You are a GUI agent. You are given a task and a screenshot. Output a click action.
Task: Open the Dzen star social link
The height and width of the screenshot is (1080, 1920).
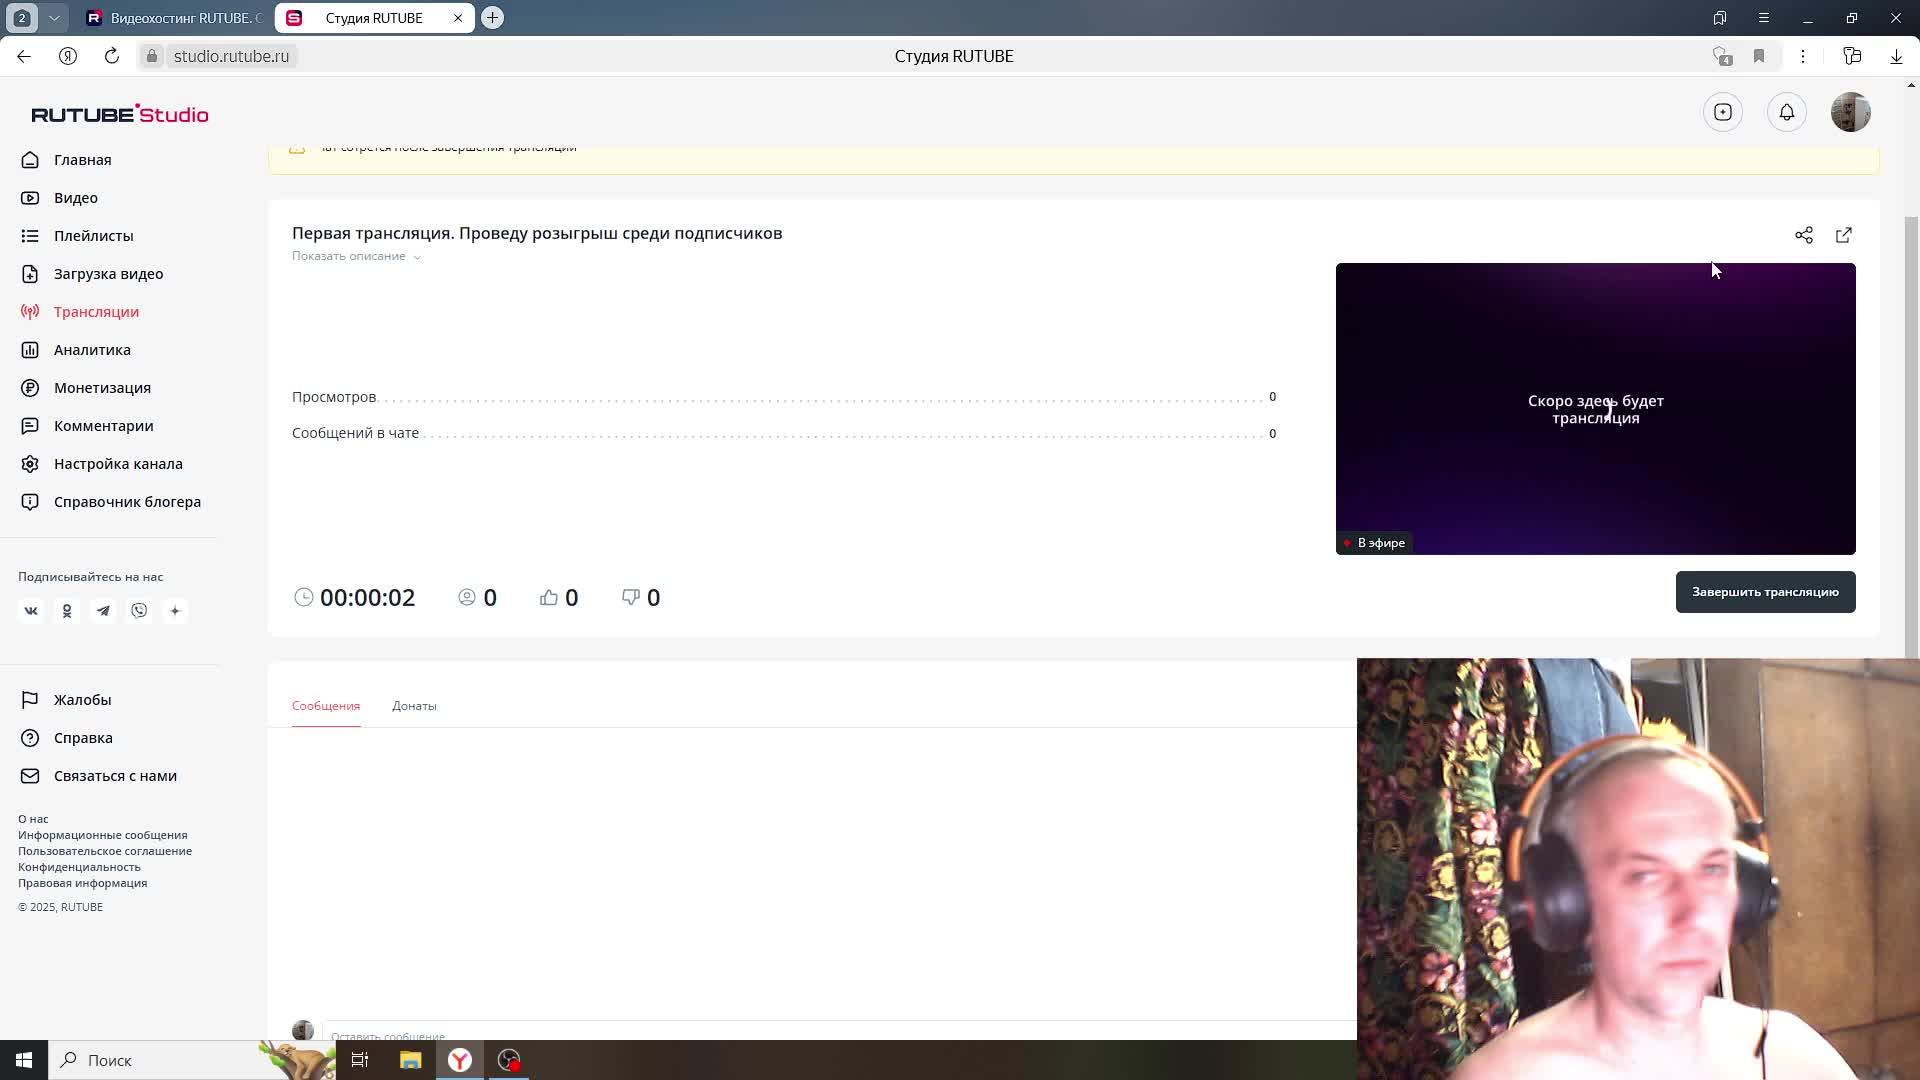click(x=175, y=611)
